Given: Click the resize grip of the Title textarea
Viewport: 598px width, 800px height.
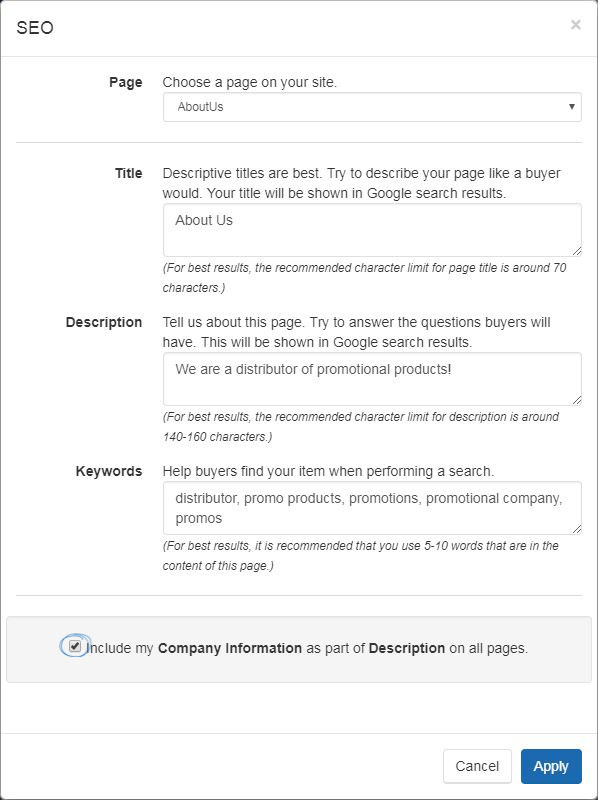Looking at the screenshot, I should tap(577, 251).
